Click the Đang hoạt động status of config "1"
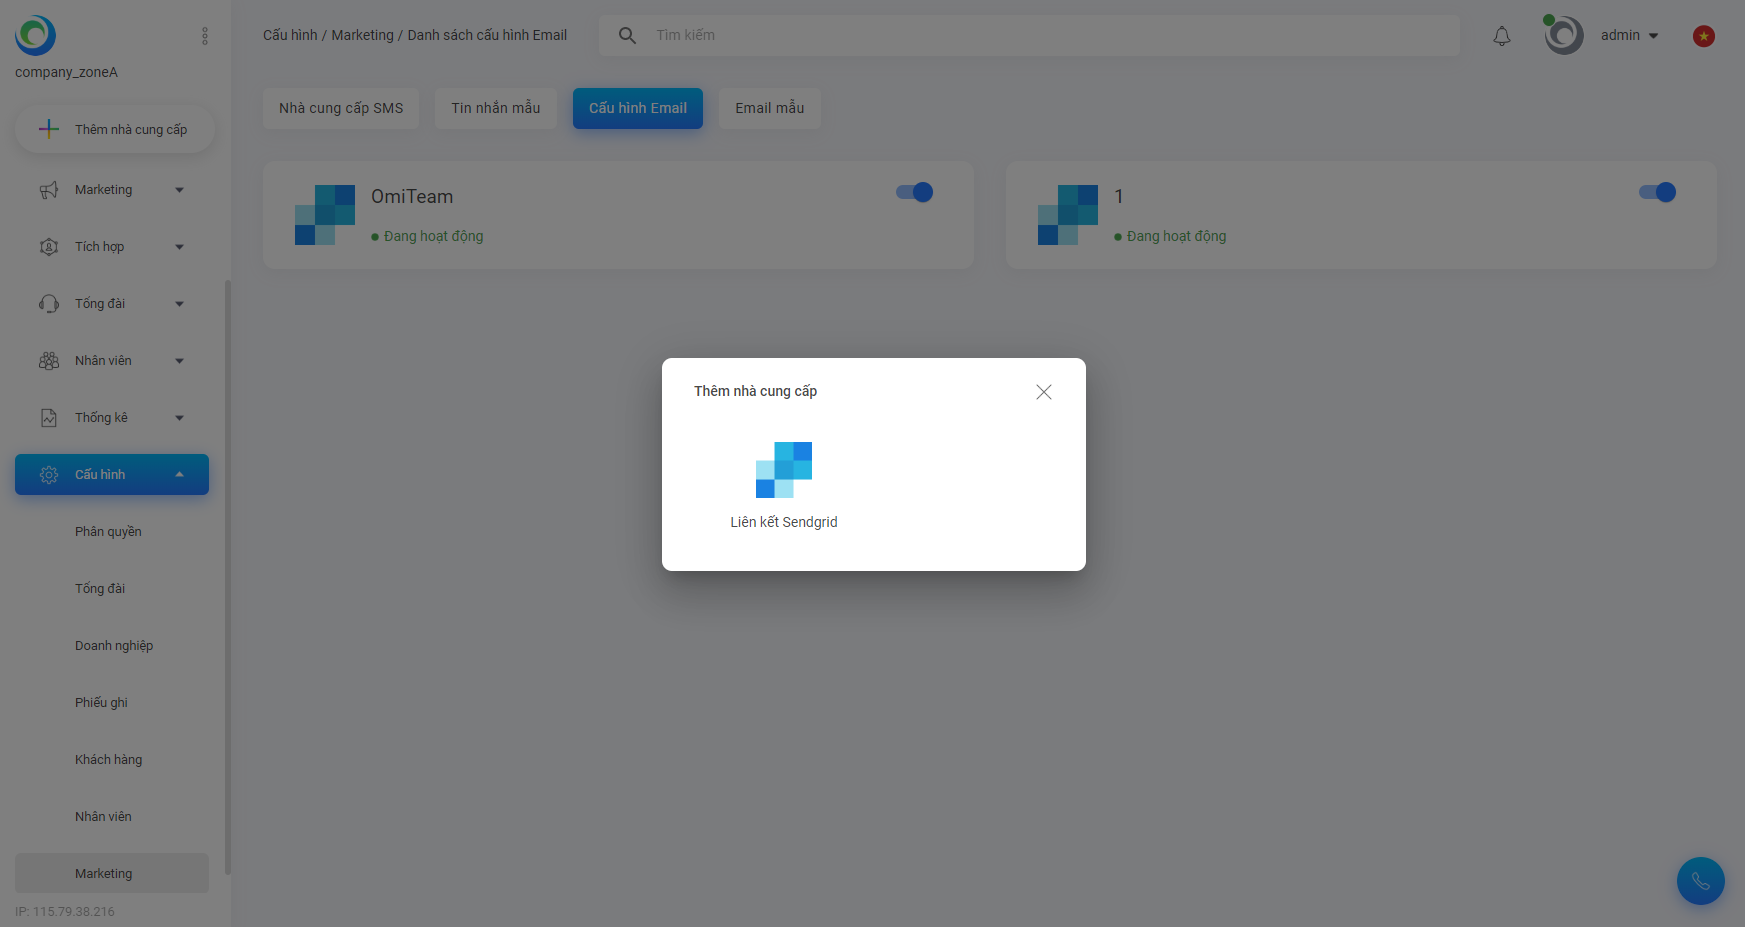 [1171, 236]
